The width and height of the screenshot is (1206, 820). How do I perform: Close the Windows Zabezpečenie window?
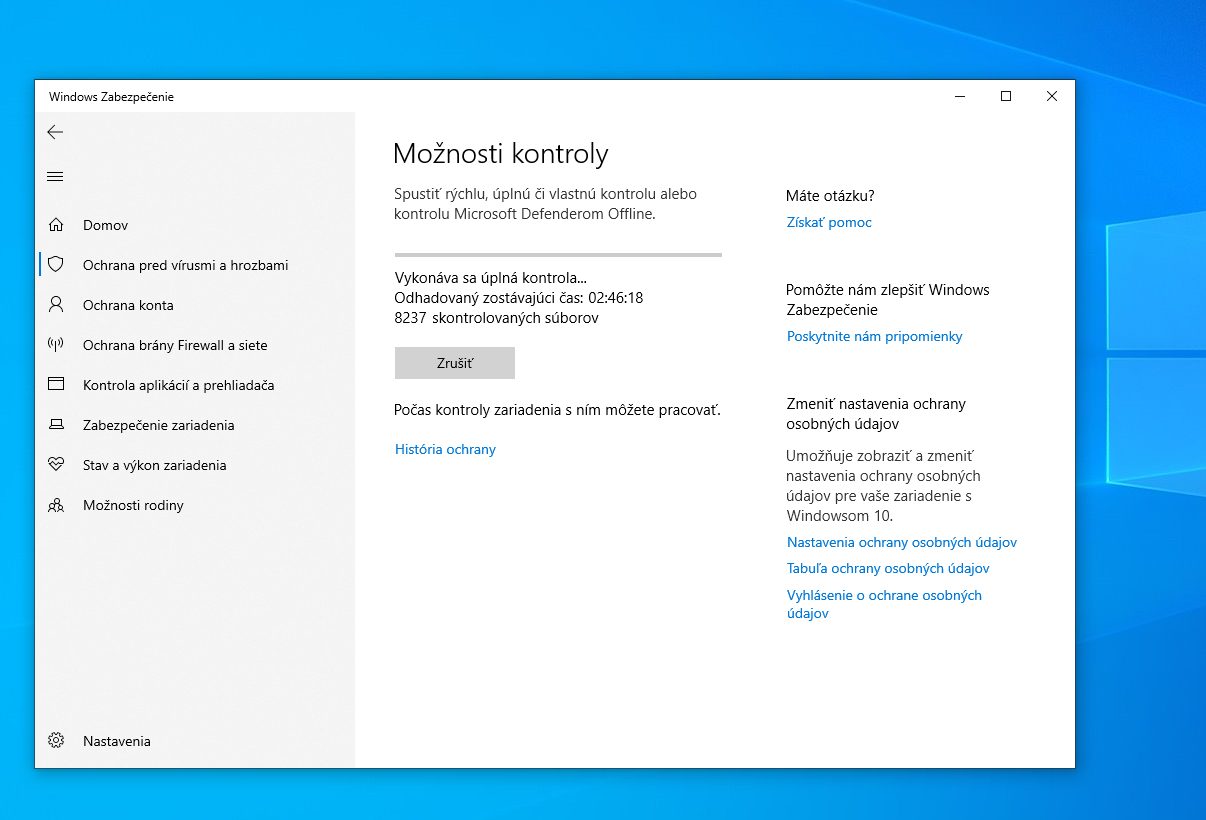(x=1052, y=96)
